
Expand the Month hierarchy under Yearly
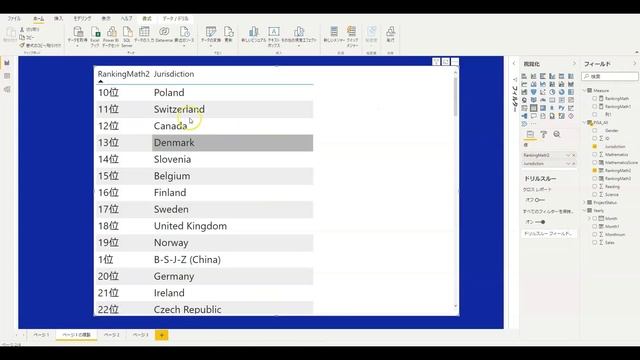click(x=589, y=219)
